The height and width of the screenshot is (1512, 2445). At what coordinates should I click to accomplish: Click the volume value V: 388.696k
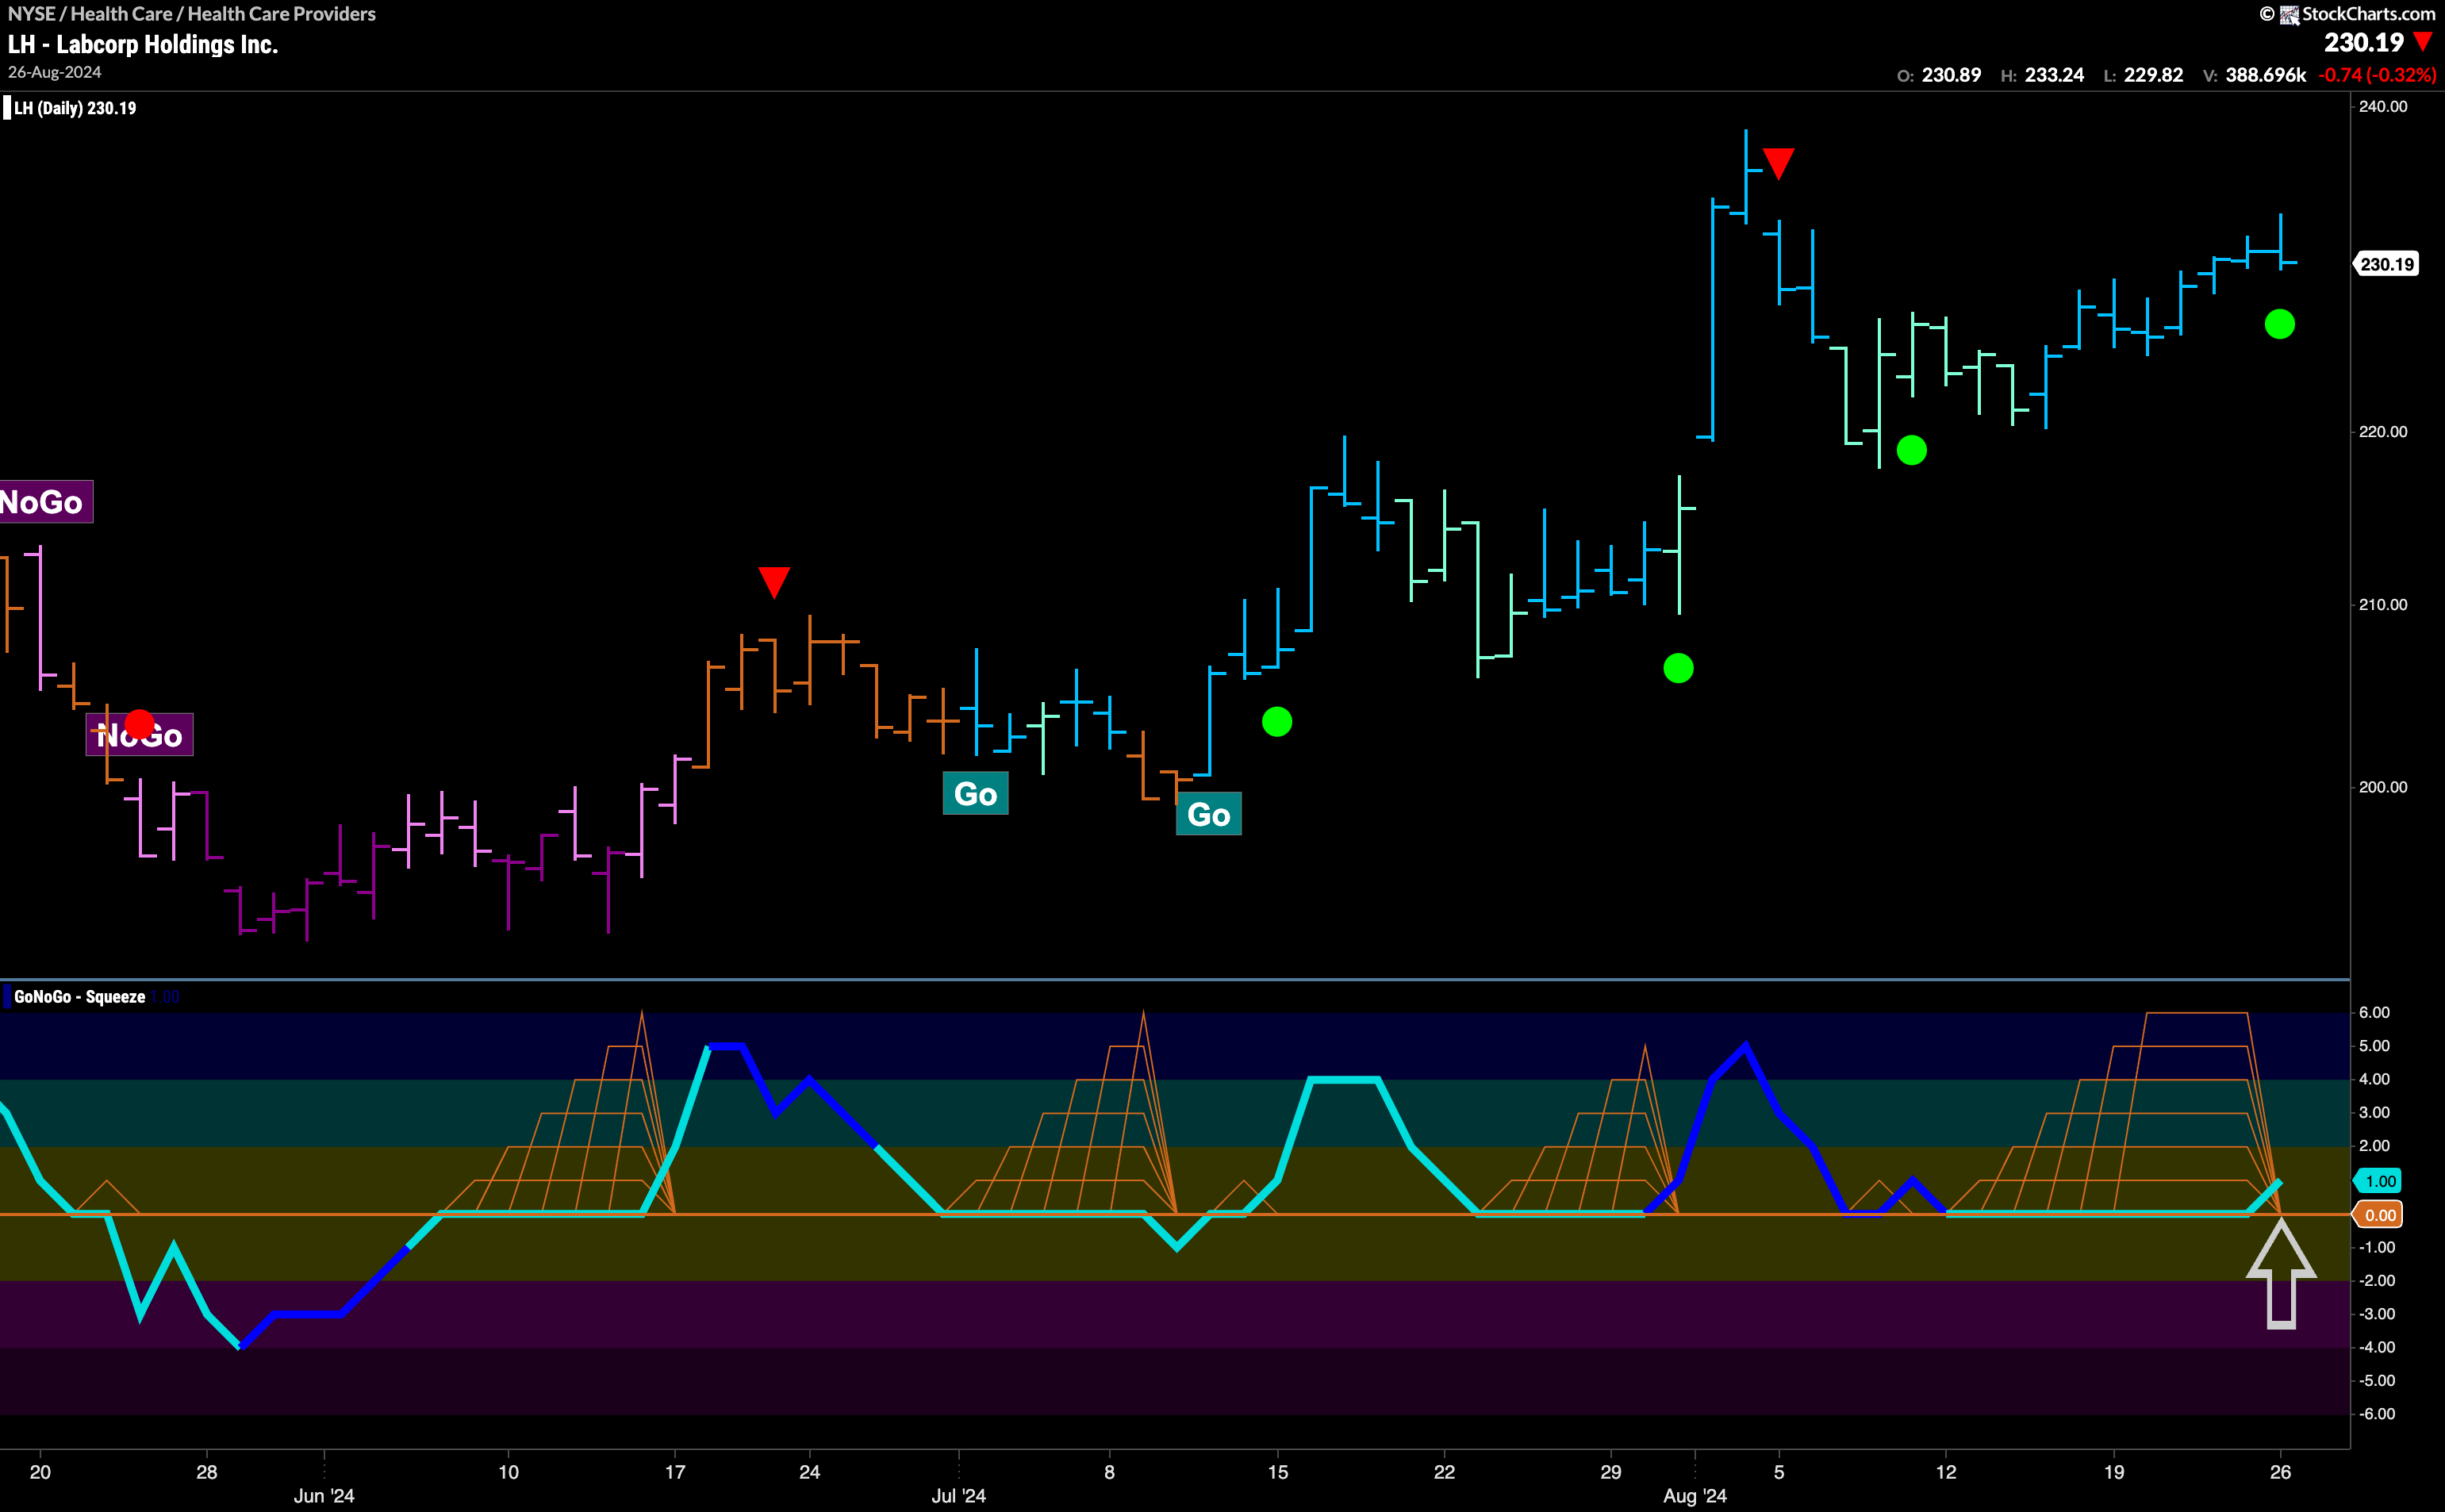pos(2254,75)
